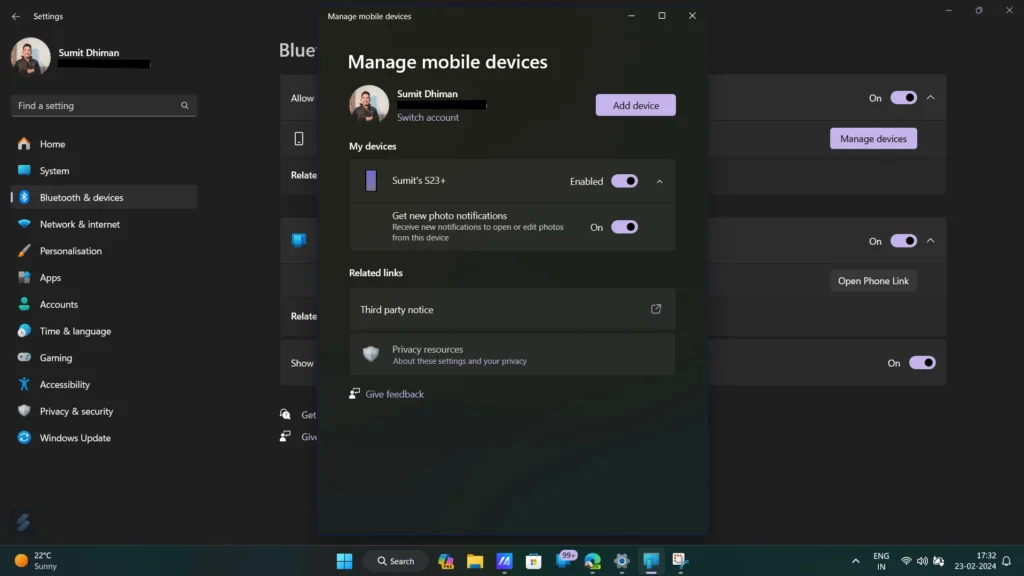Collapse the Phone Link section chevron
1024x576 pixels.
931,241
